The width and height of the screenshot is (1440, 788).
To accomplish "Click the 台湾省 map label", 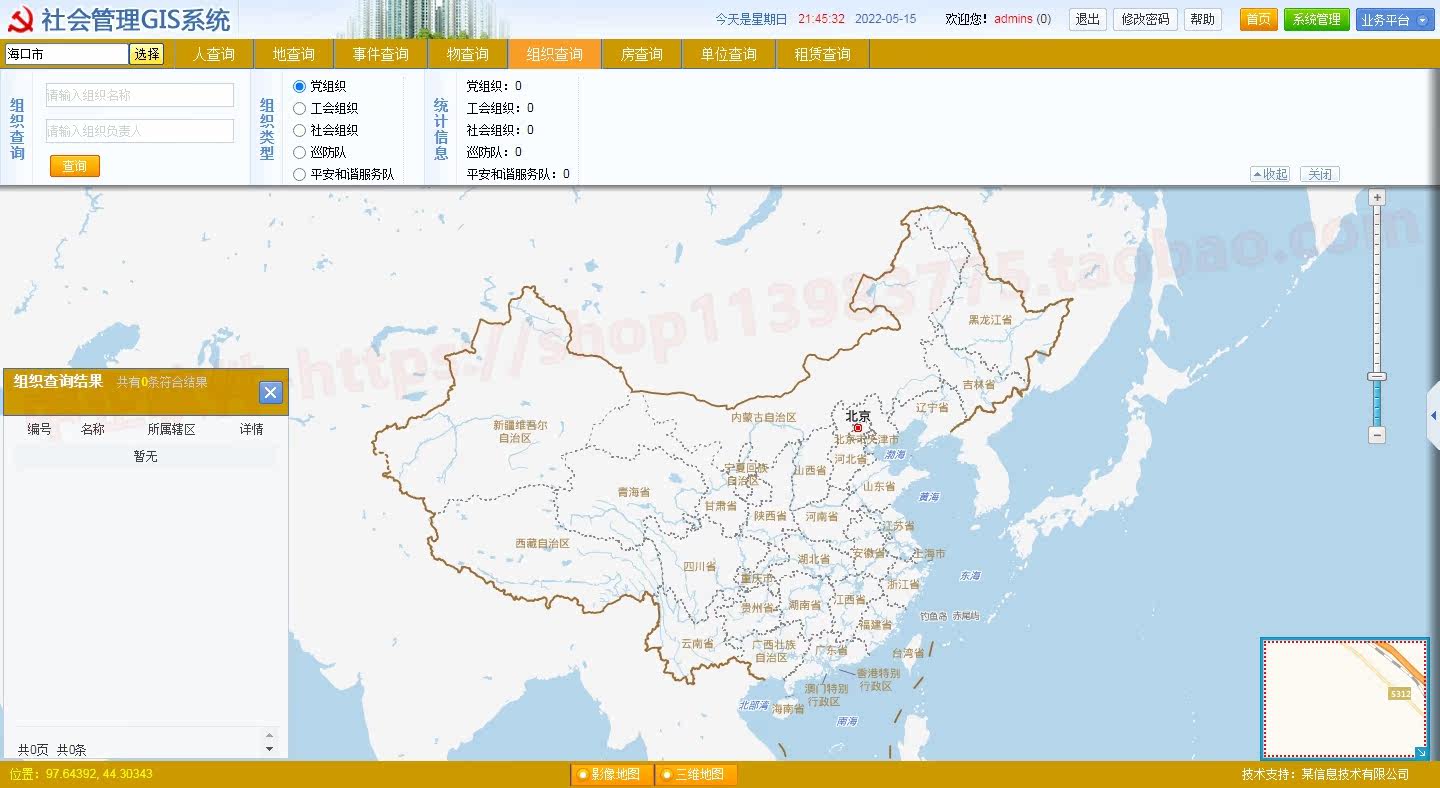I will pos(907,653).
